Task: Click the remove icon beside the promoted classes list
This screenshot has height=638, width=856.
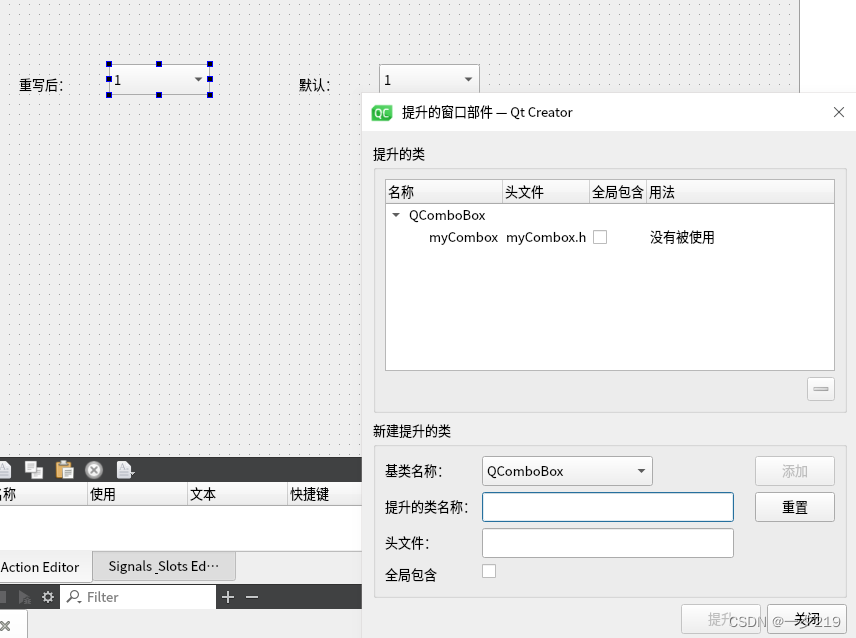Action: pos(821,389)
